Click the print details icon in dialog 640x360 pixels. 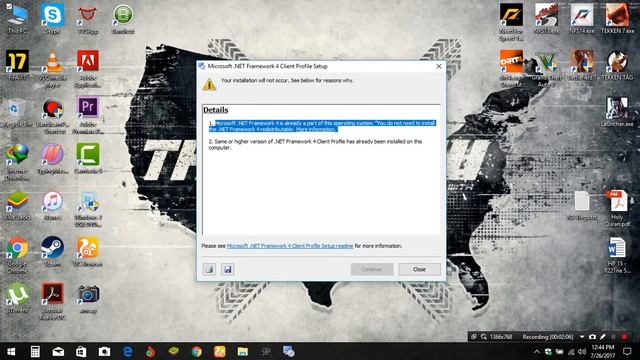(x=209, y=269)
